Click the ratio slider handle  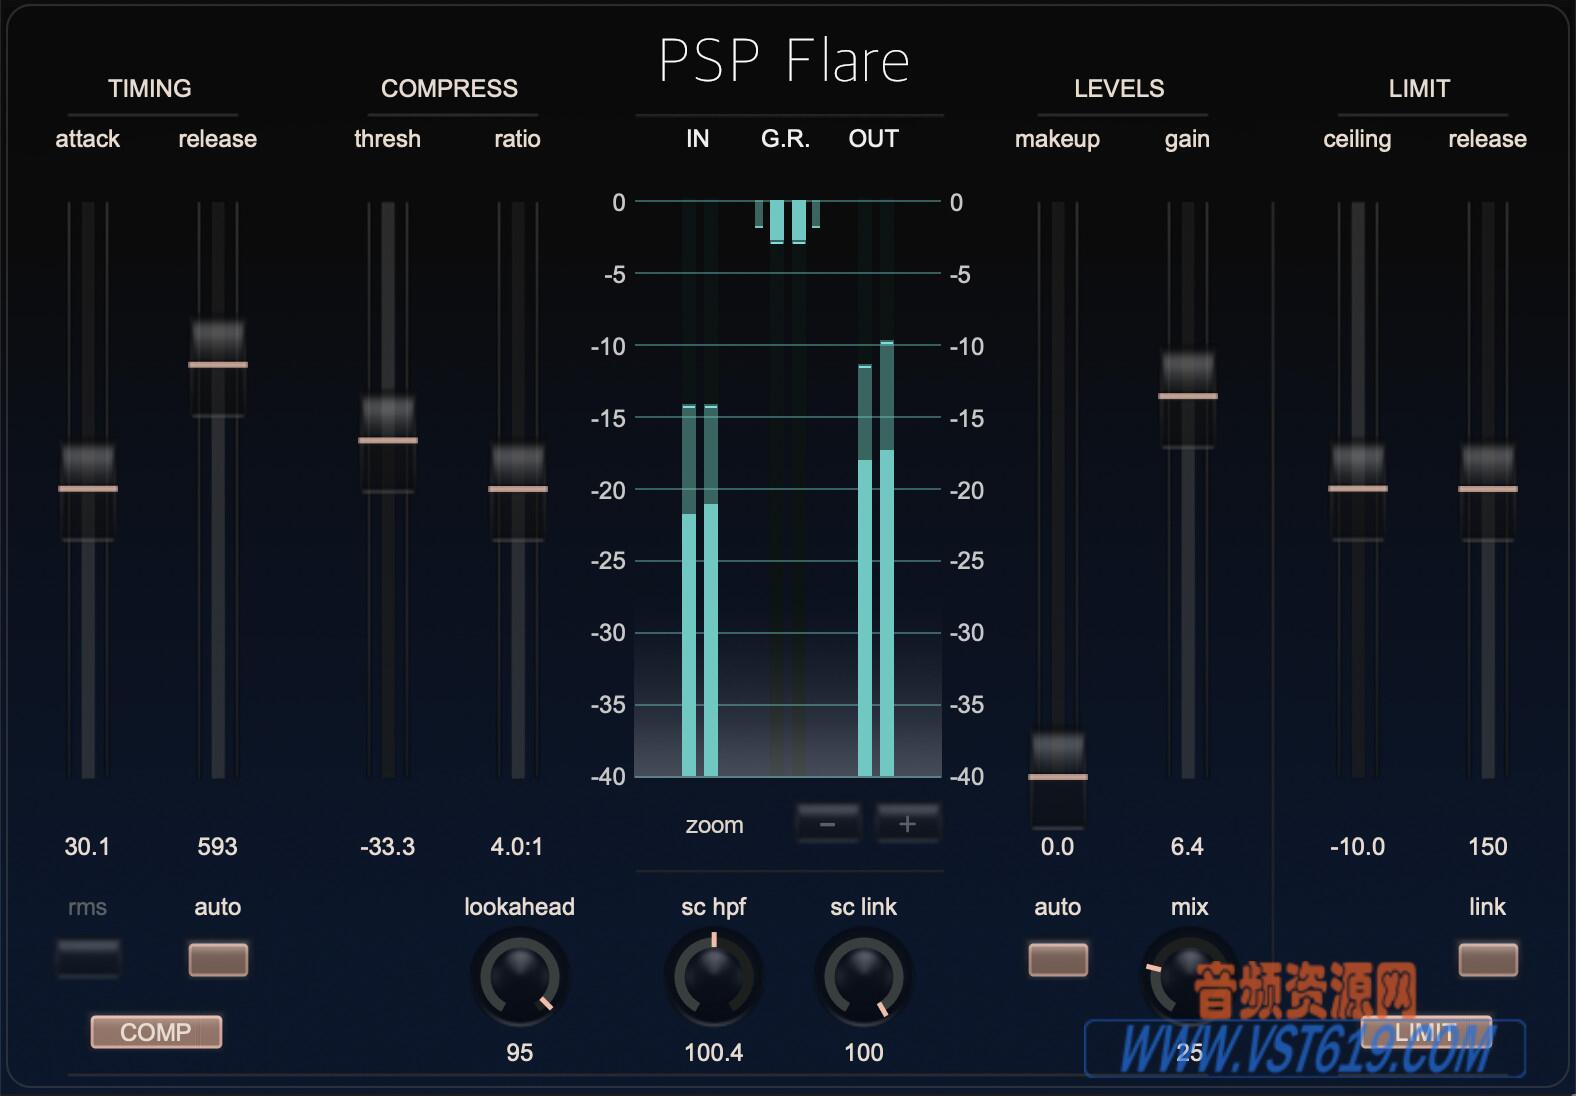[518, 490]
